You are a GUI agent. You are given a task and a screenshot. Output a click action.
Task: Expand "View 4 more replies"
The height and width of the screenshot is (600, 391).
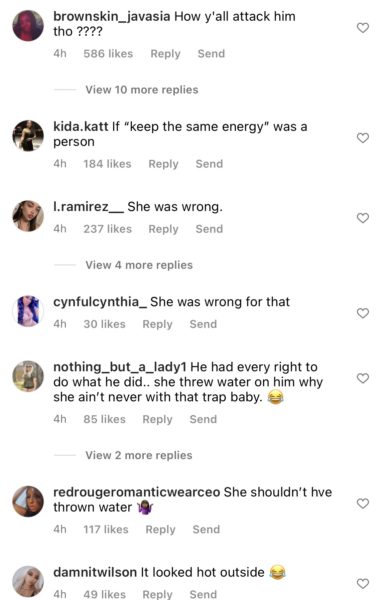pyautogui.click(x=139, y=265)
